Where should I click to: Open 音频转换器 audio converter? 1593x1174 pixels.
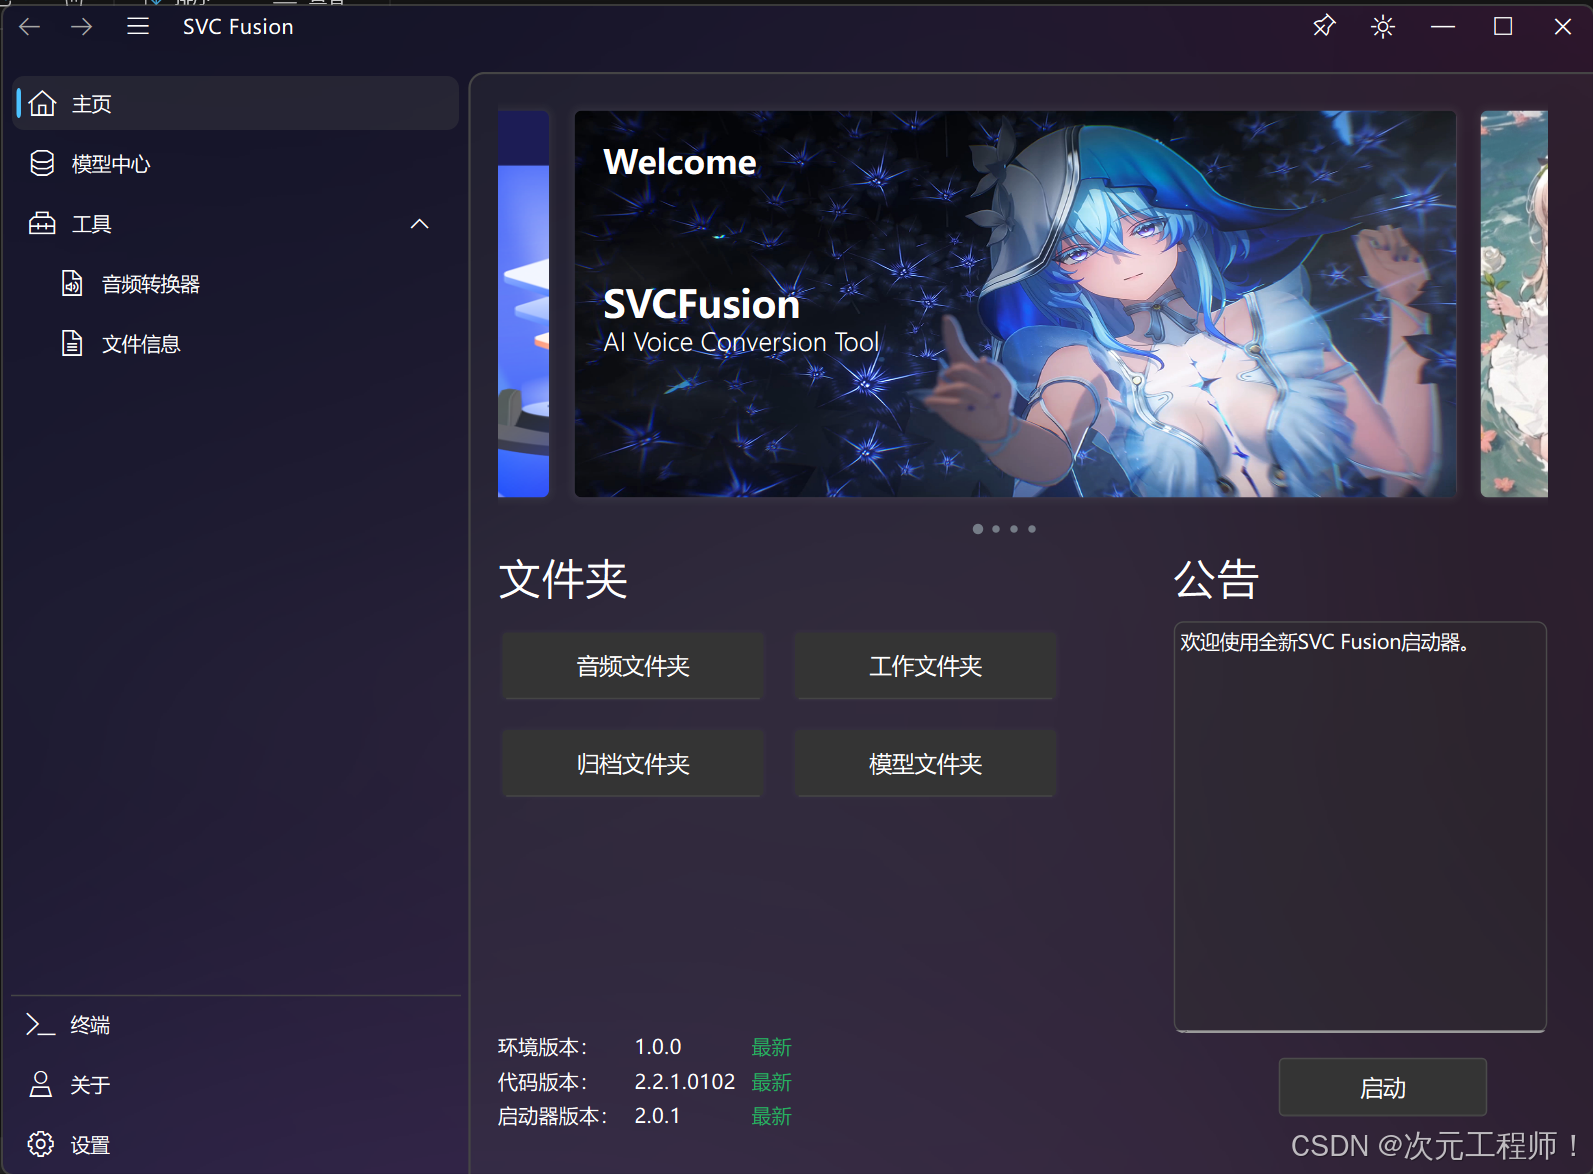[236, 284]
